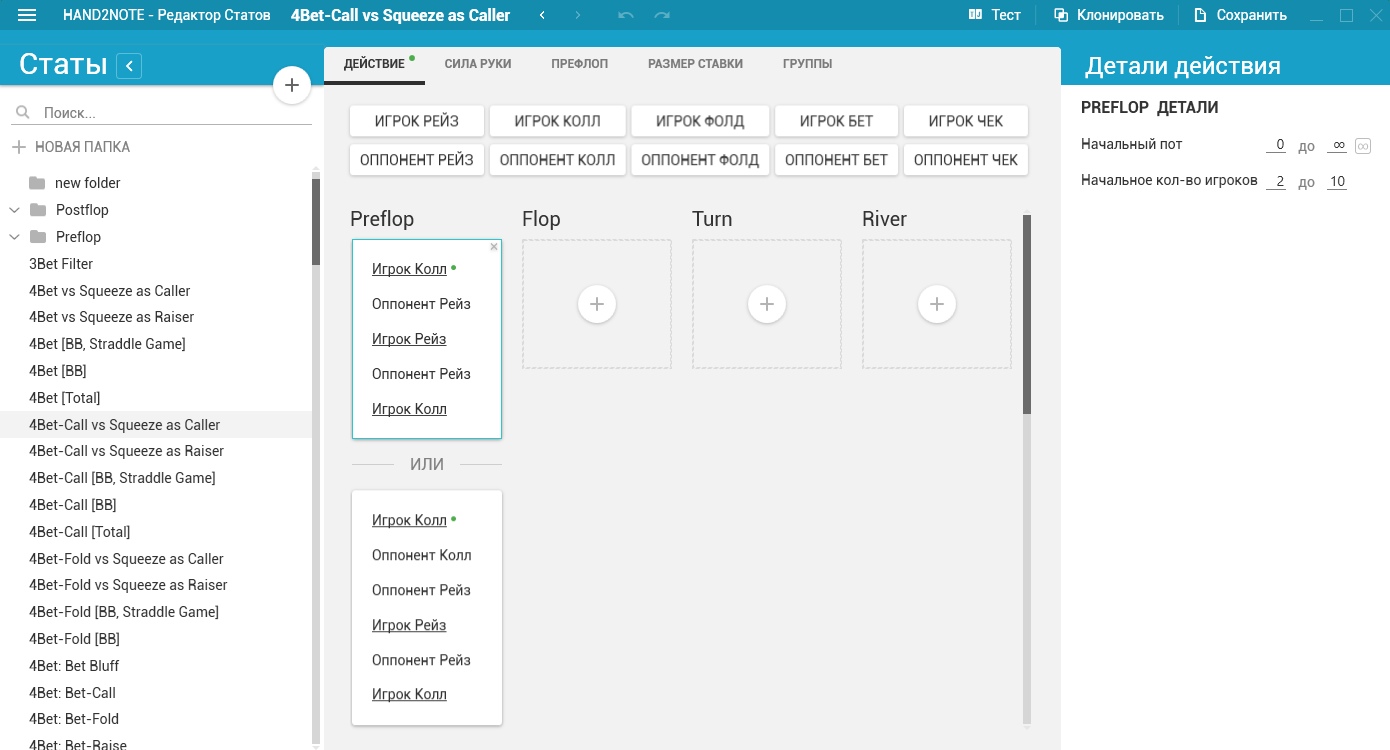
Task: Click the ИГРОК ФОЛД button
Action: tap(700, 121)
